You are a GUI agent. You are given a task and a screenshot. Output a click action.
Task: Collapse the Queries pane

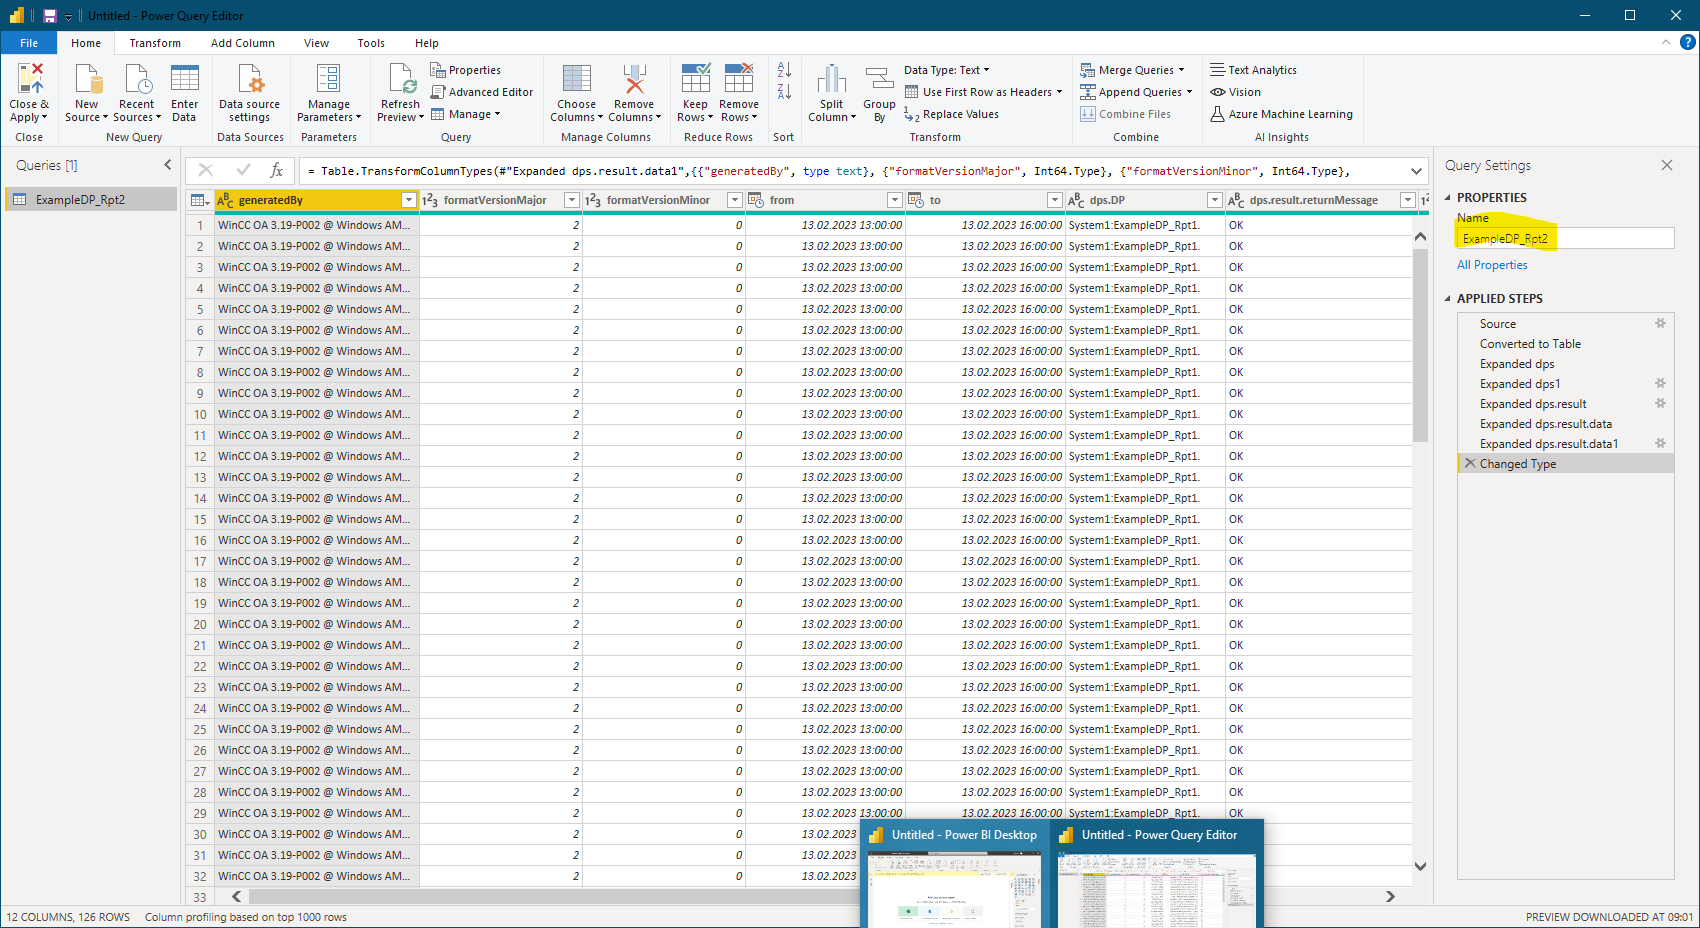click(x=168, y=165)
